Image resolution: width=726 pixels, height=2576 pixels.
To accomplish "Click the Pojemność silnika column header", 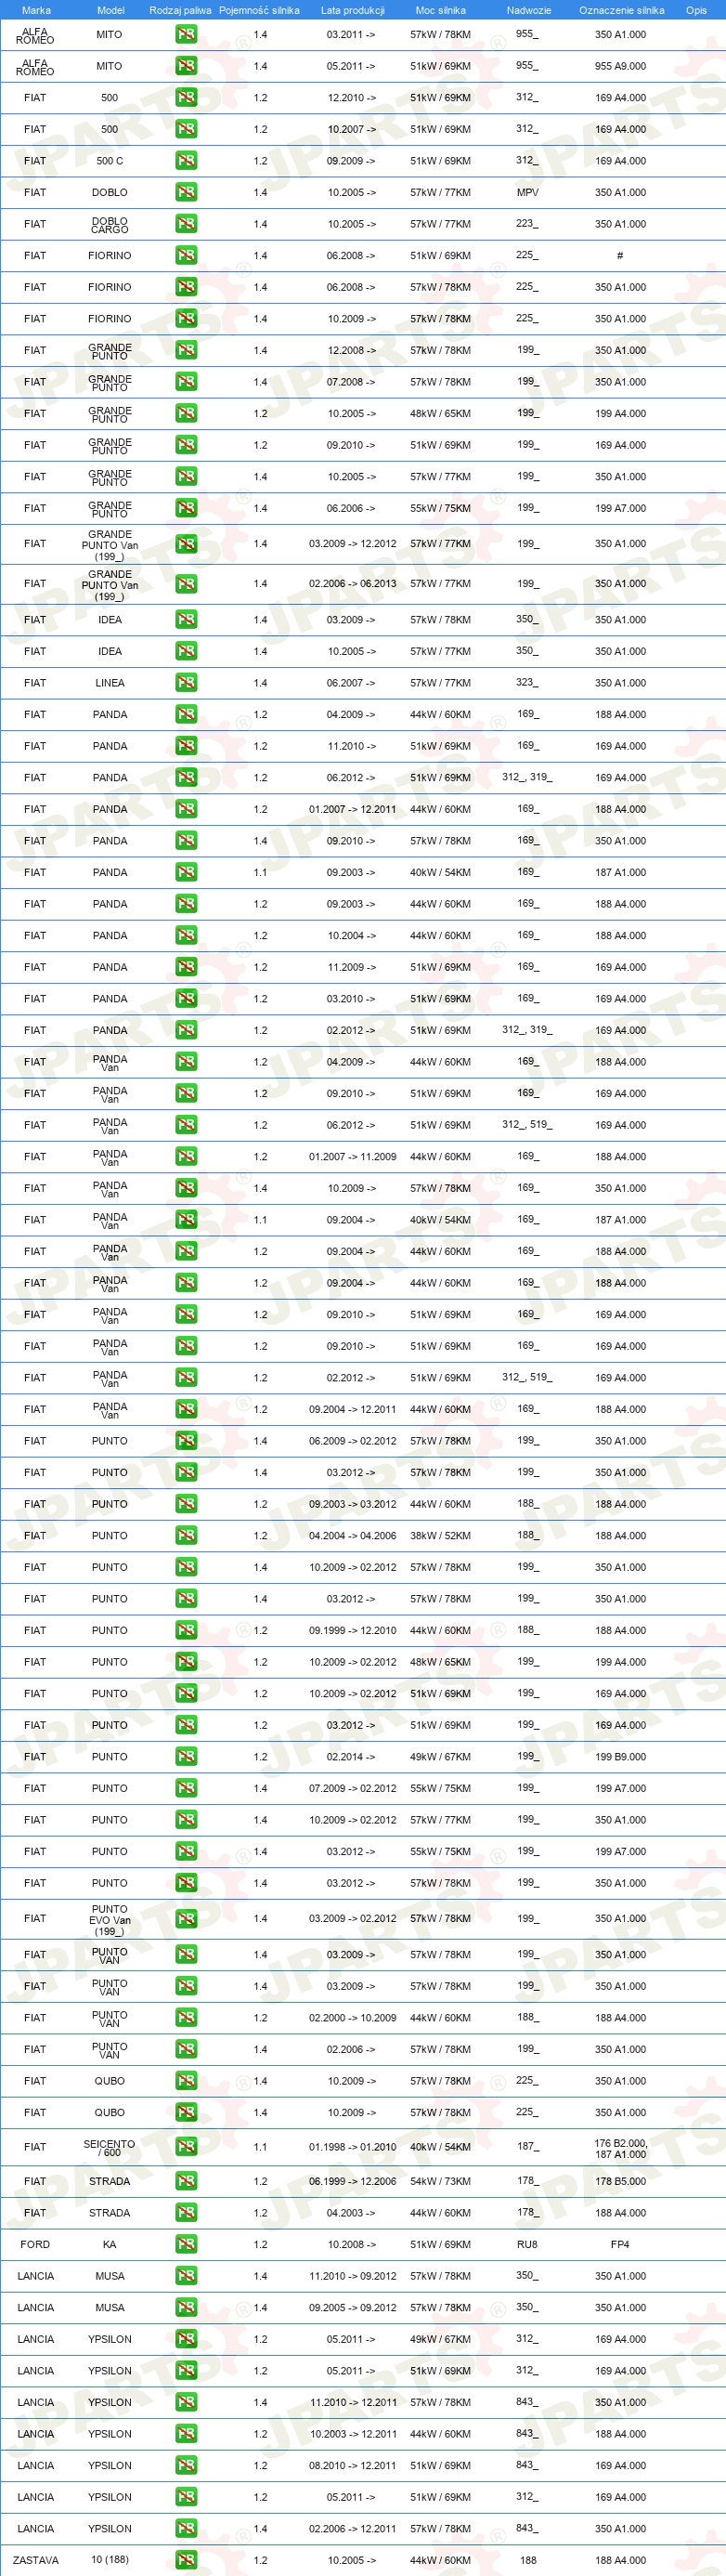I will [x=259, y=10].
